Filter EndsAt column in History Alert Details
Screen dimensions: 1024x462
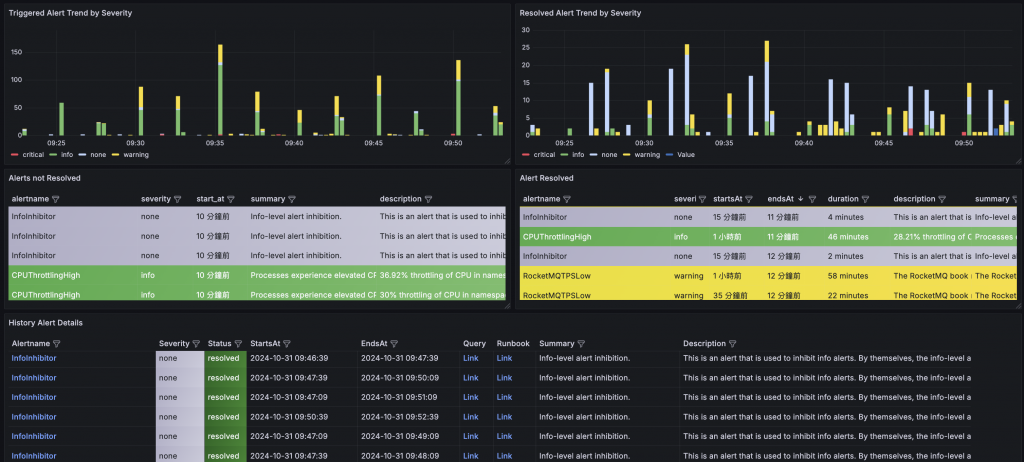click(x=394, y=344)
